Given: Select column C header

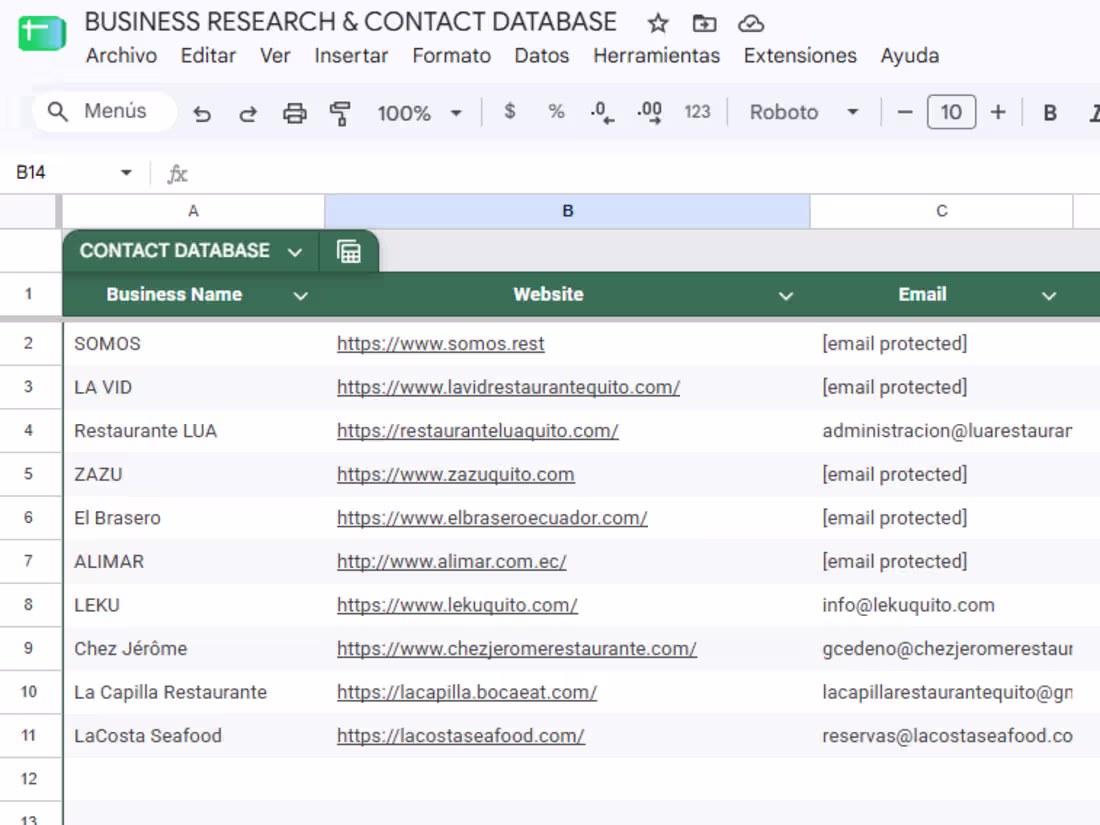Looking at the screenshot, I should tap(941, 211).
